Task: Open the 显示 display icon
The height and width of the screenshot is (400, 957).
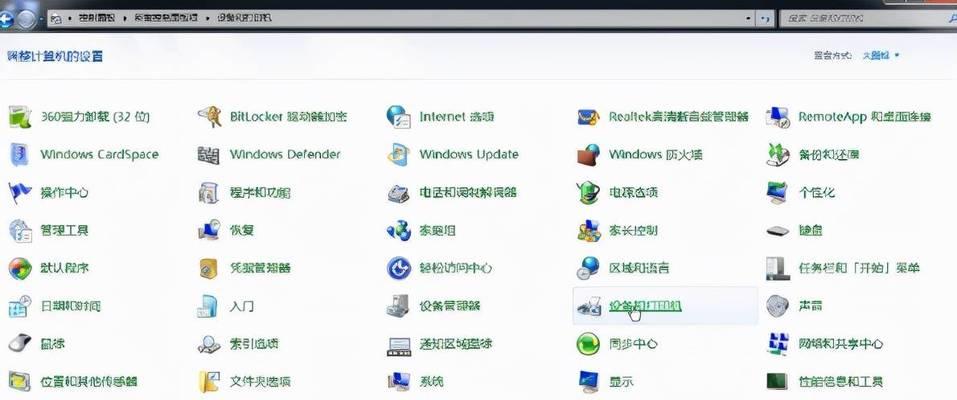Action: tap(588, 382)
